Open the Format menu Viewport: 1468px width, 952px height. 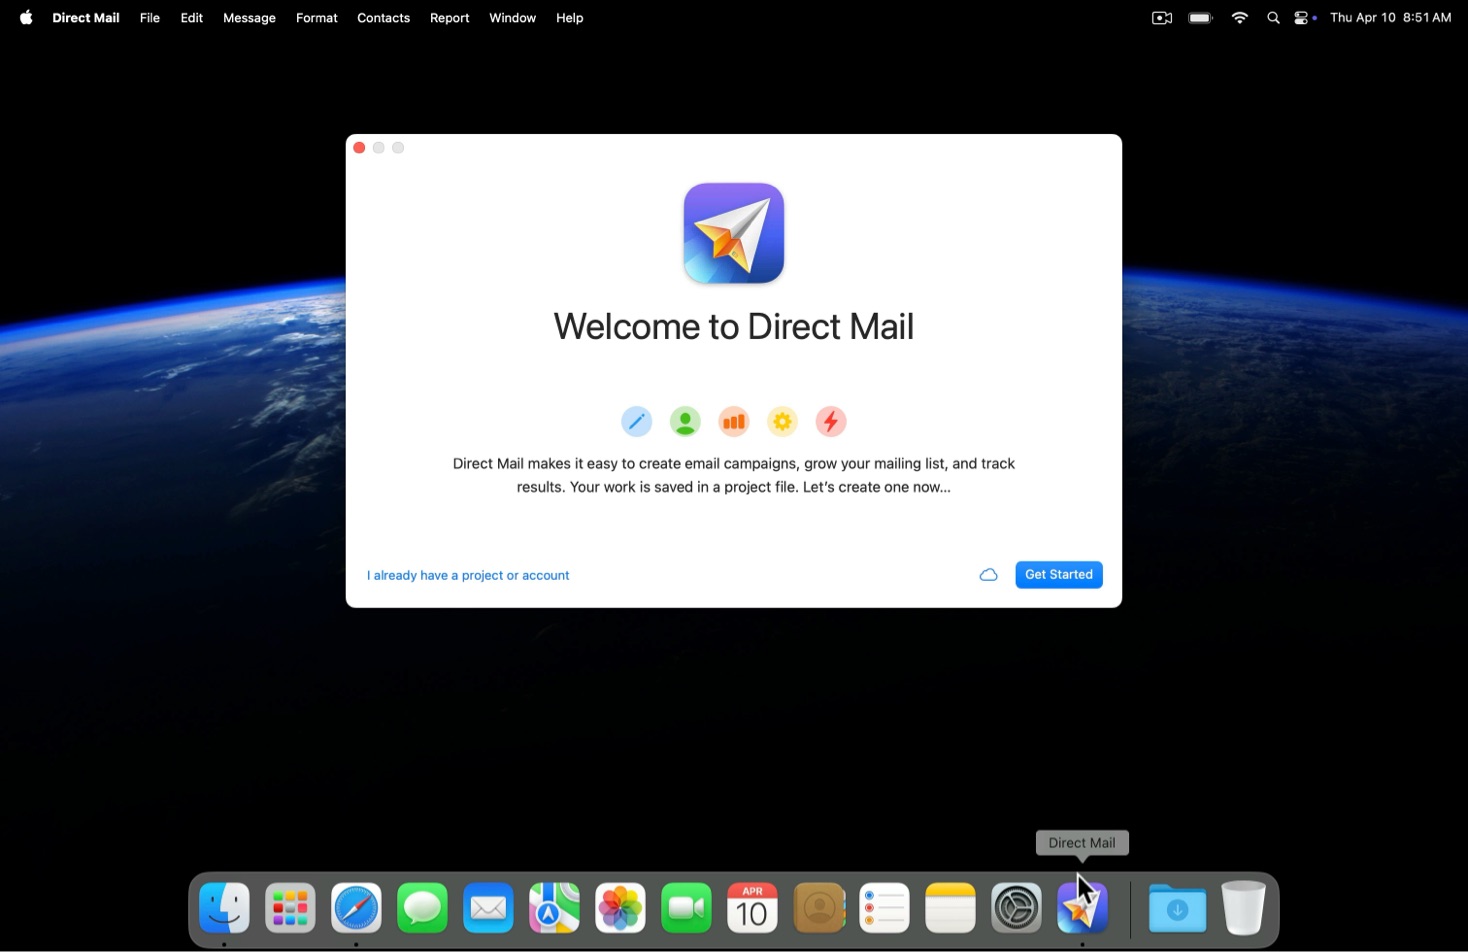click(316, 18)
